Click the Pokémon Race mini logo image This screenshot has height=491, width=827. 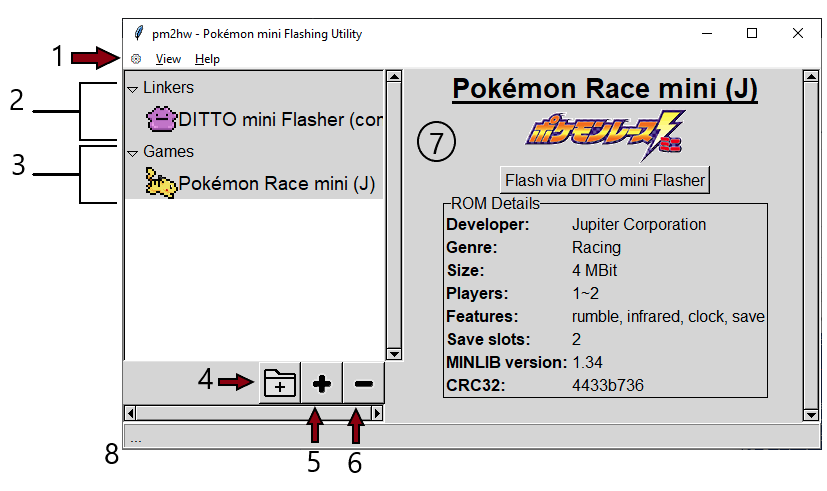coord(605,136)
